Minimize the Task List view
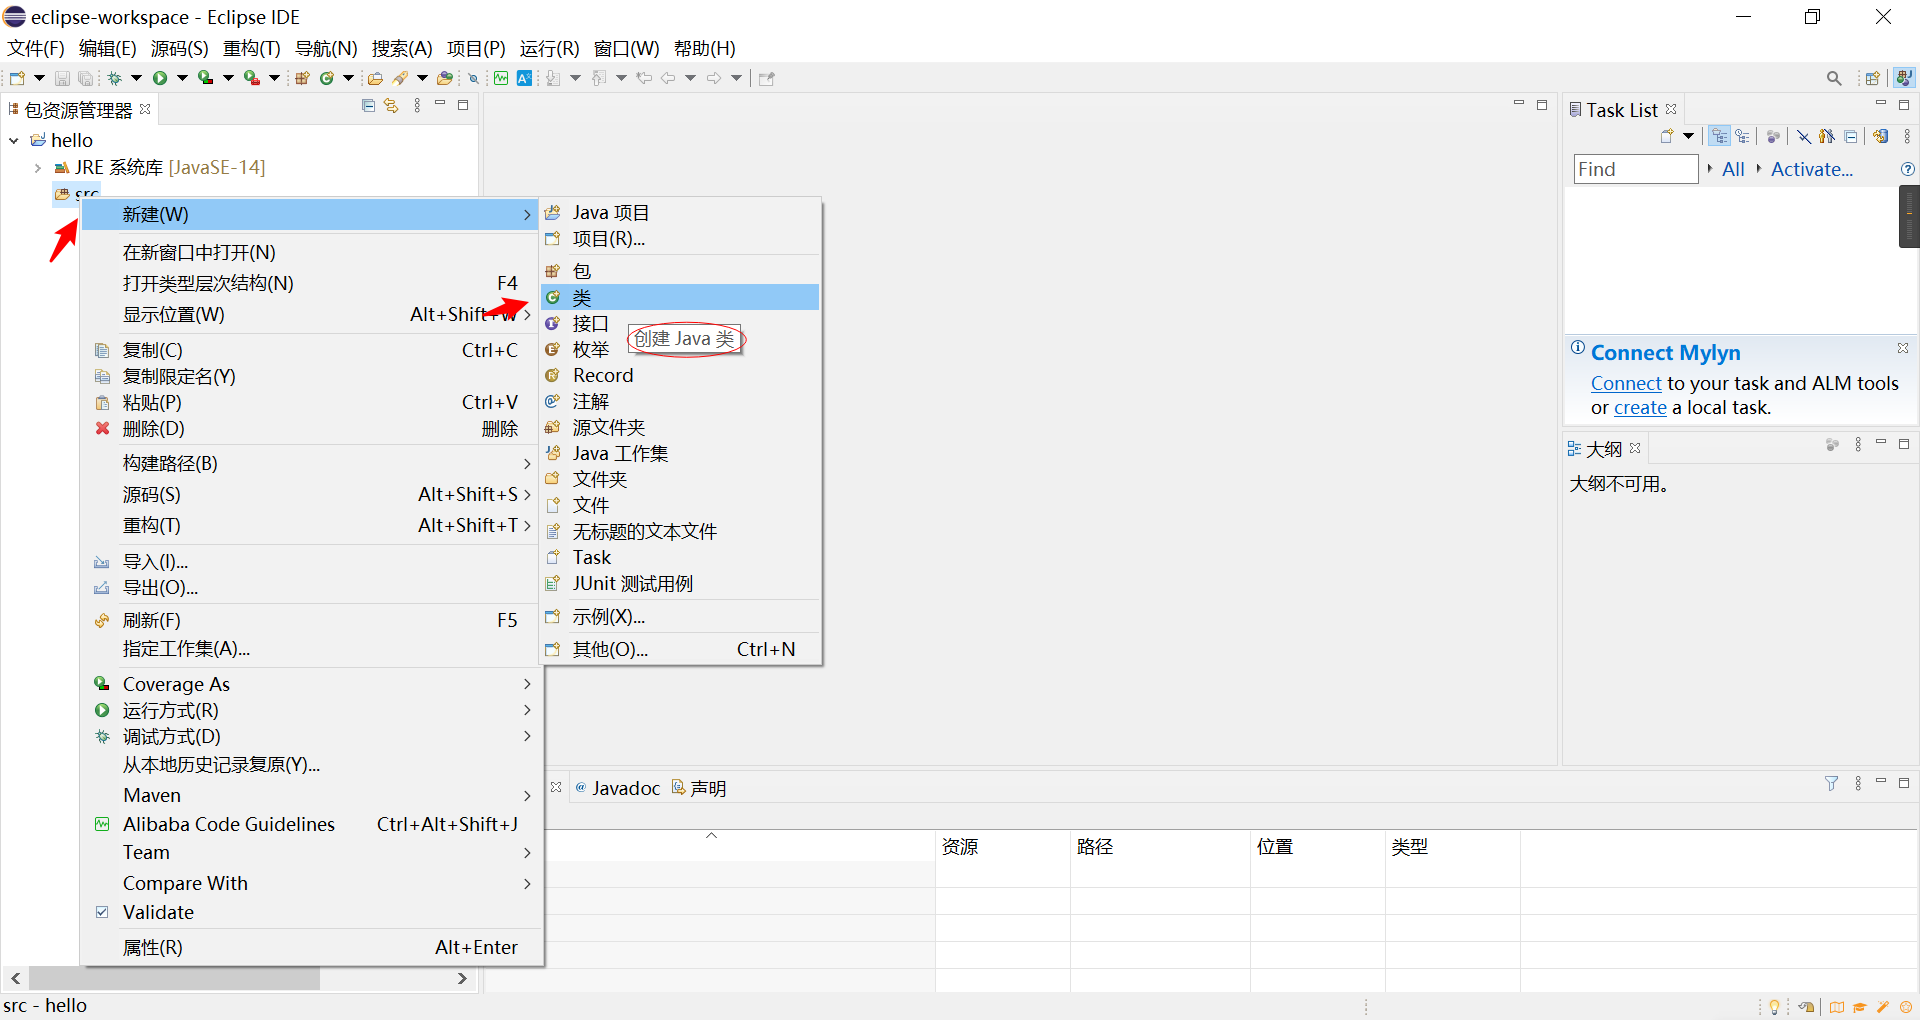 click(x=1881, y=104)
